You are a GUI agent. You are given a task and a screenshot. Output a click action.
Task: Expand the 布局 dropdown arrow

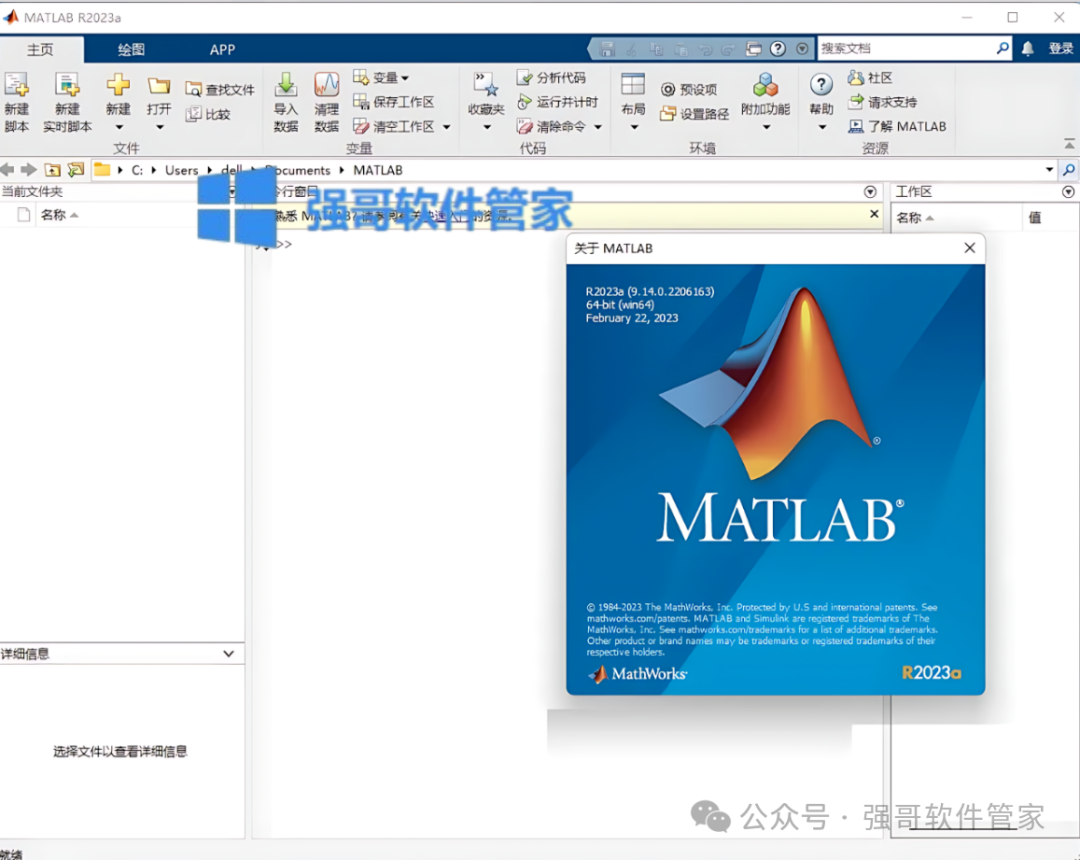point(634,127)
